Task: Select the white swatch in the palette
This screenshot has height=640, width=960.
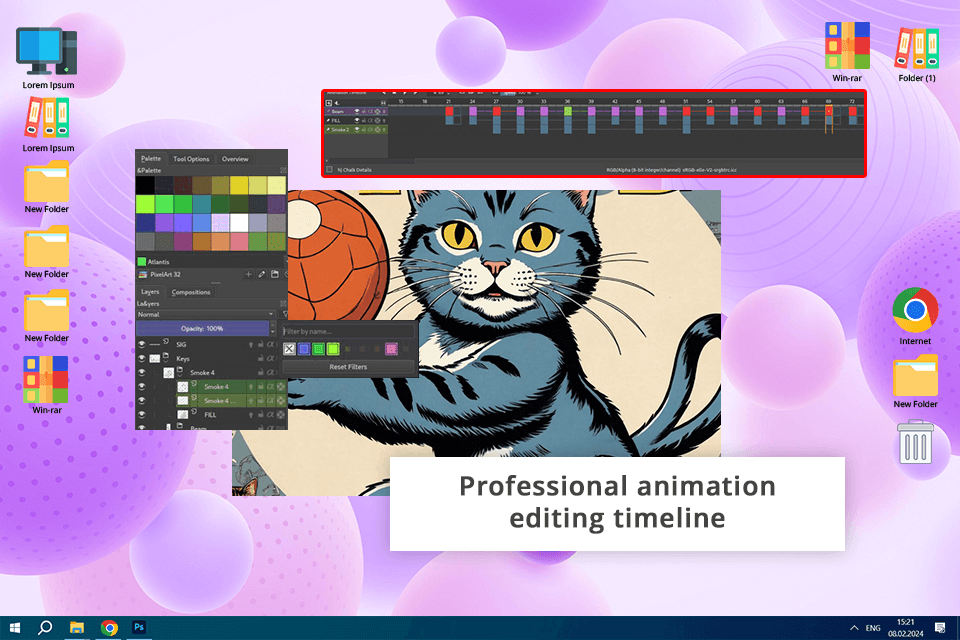Action: coord(239,222)
